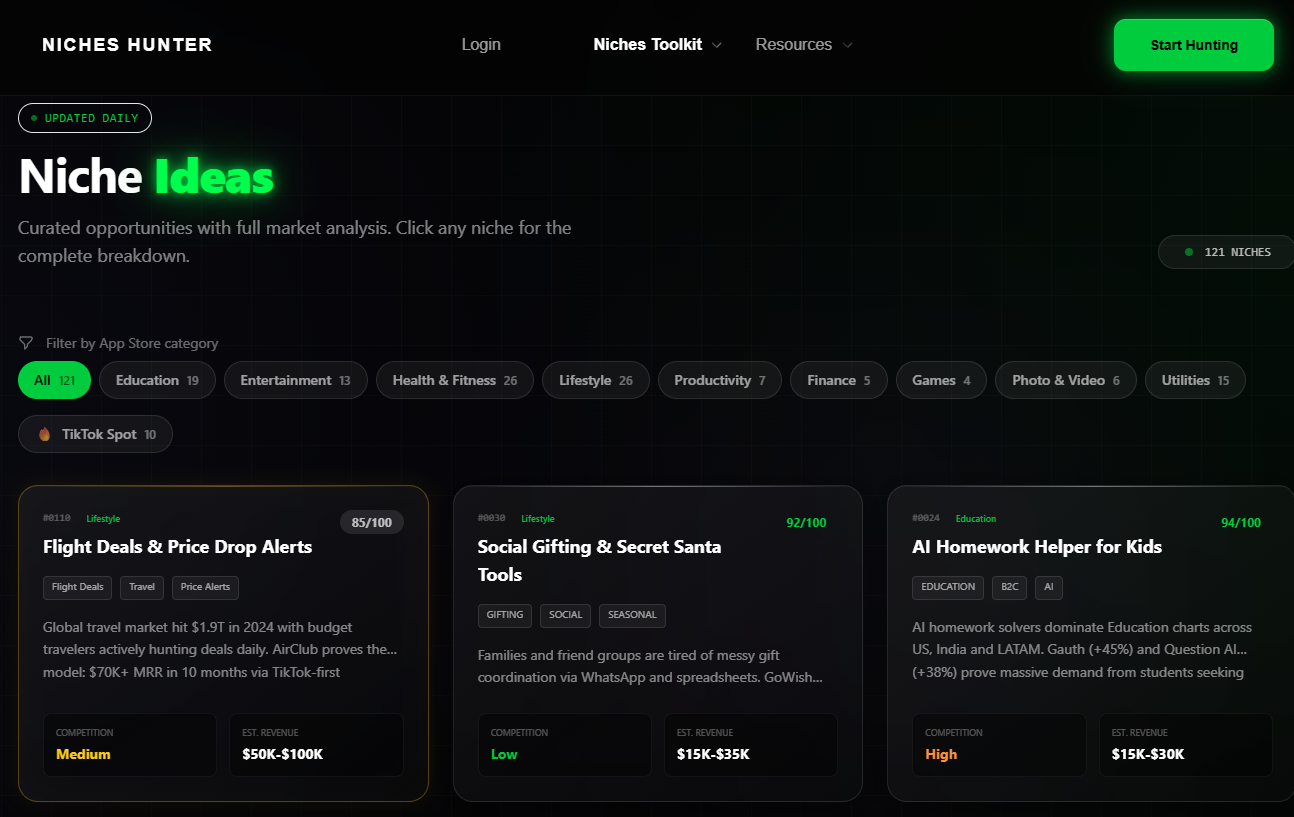Open the Login page

[x=481, y=44]
